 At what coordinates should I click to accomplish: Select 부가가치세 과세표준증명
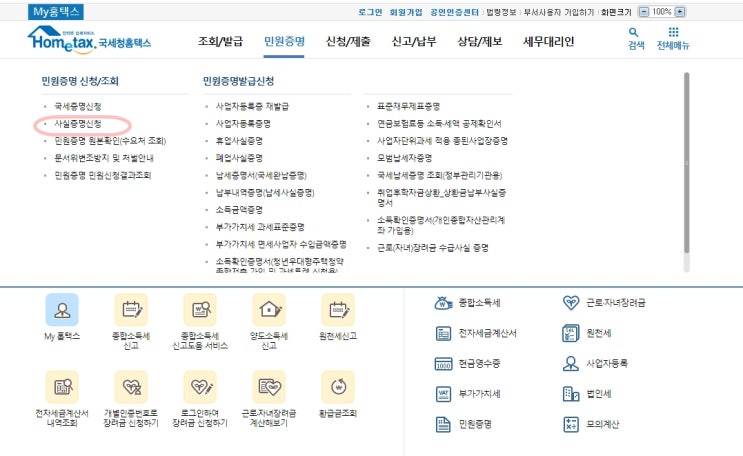[260, 227]
